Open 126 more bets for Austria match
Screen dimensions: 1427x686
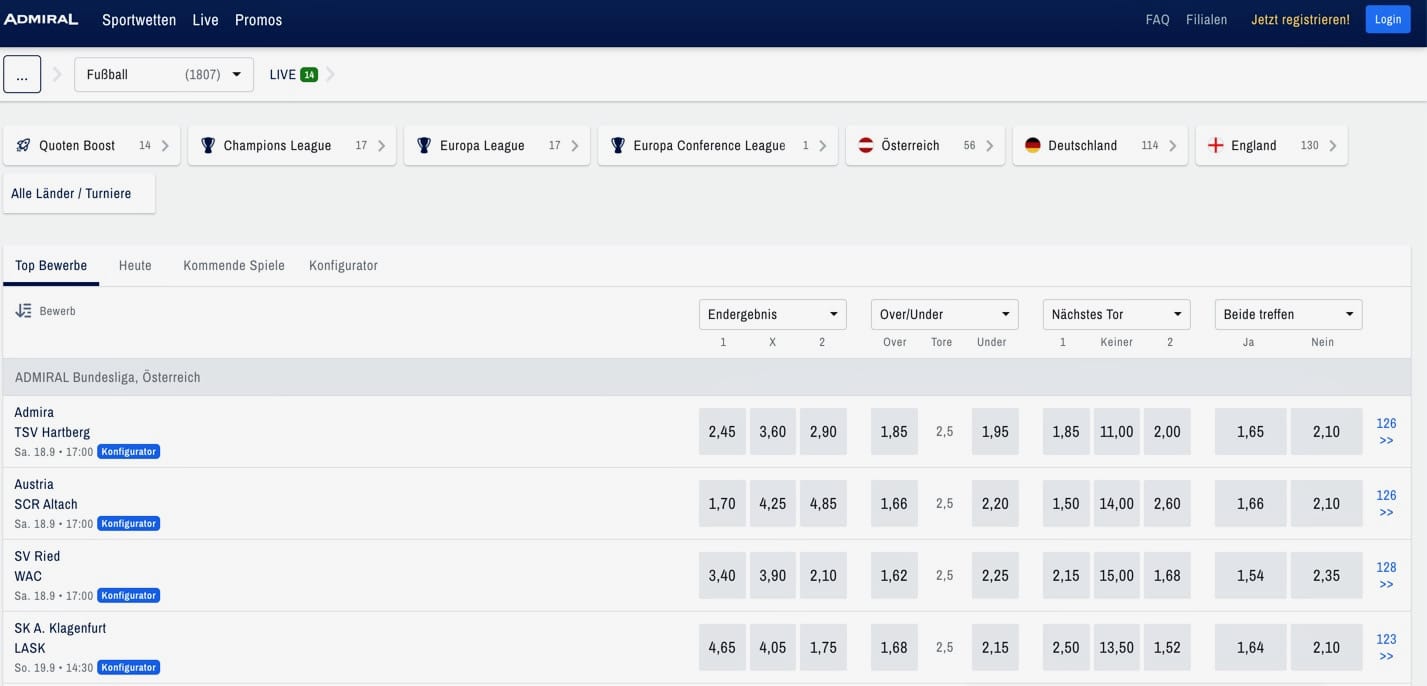[x=1386, y=503]
